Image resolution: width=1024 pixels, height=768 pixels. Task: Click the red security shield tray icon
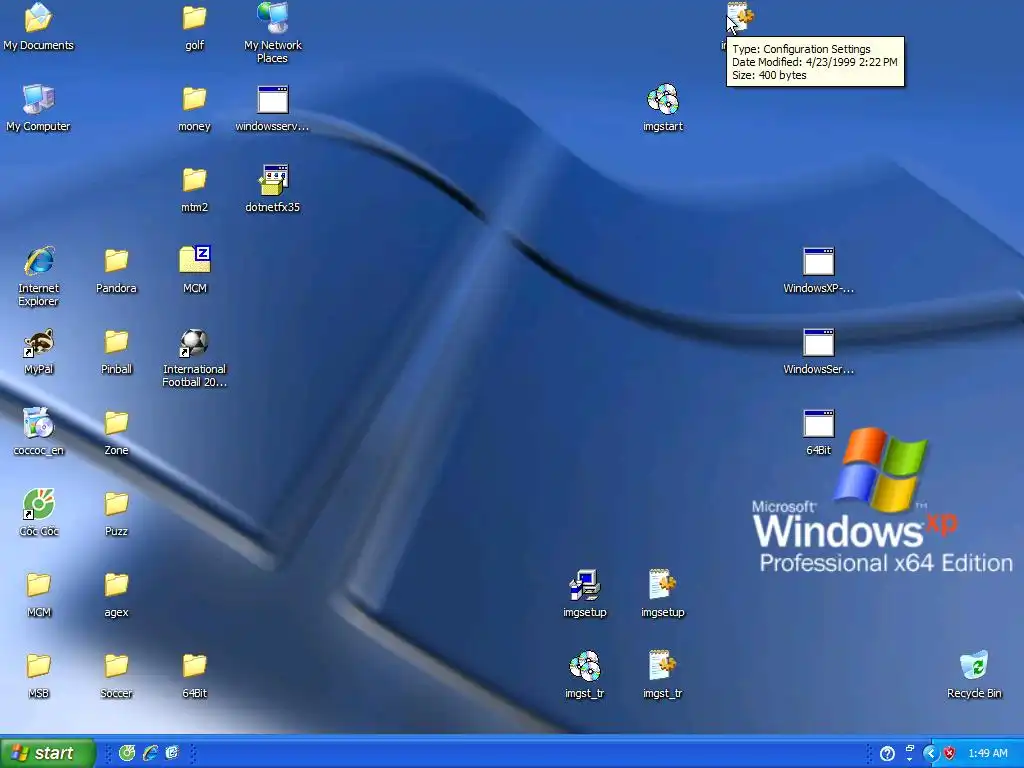click(x=949, y=753)
